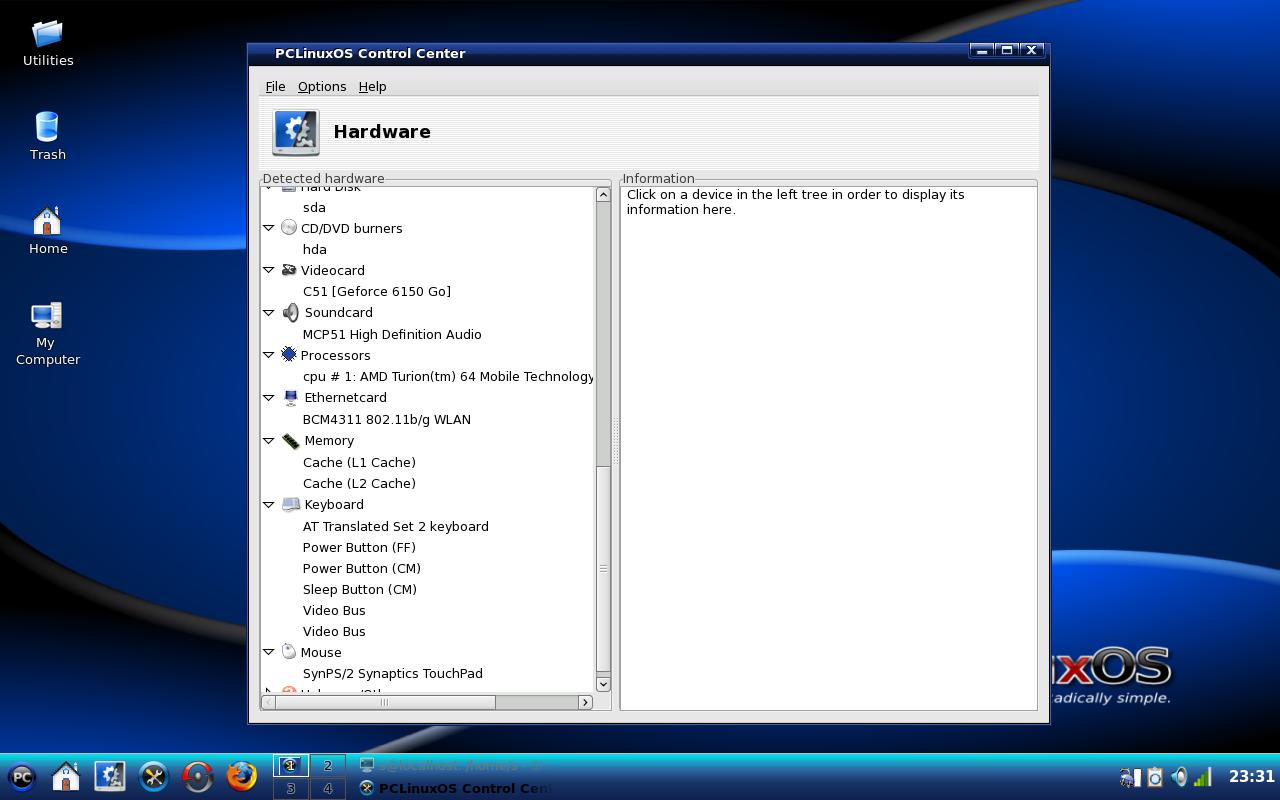Click the Processors chip icon
1280x800 pixels.
point(289,355)
